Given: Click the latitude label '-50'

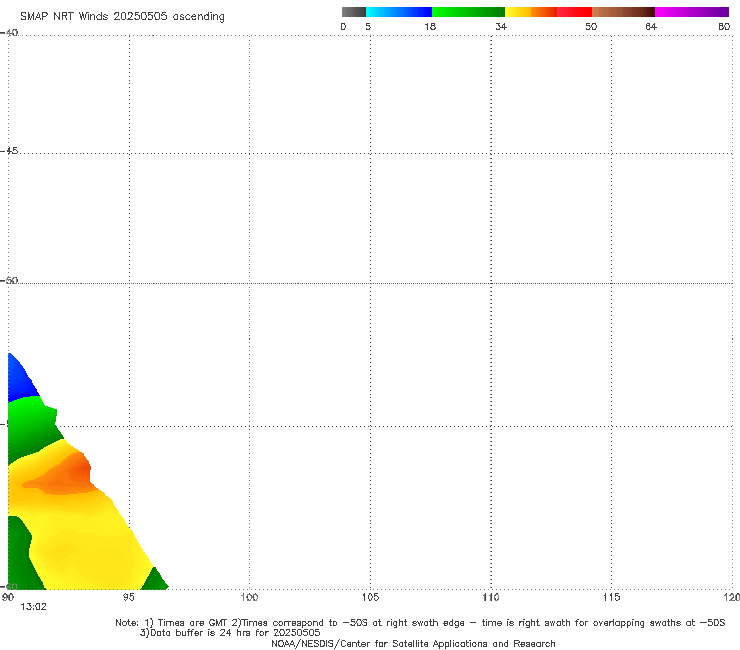Looking at the screenshot, I should [9, 280].
